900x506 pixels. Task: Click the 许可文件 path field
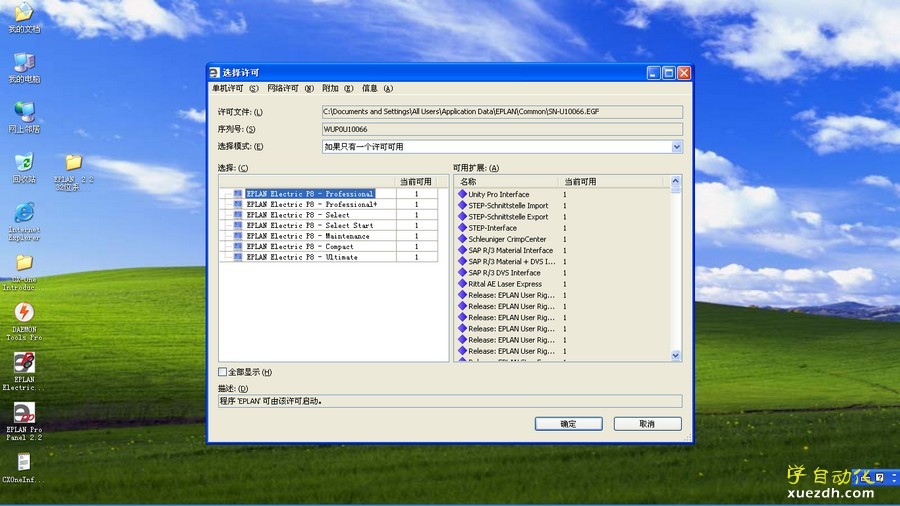(x=502, y=112)
